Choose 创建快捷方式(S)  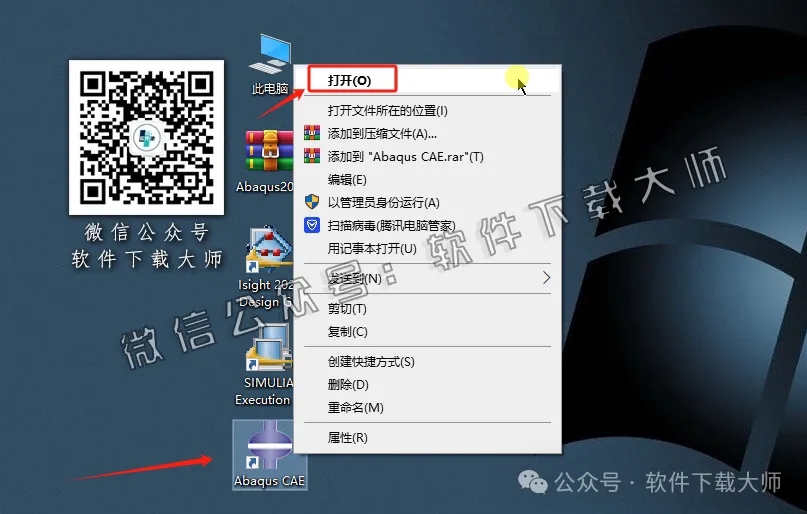tap(428, 362)
